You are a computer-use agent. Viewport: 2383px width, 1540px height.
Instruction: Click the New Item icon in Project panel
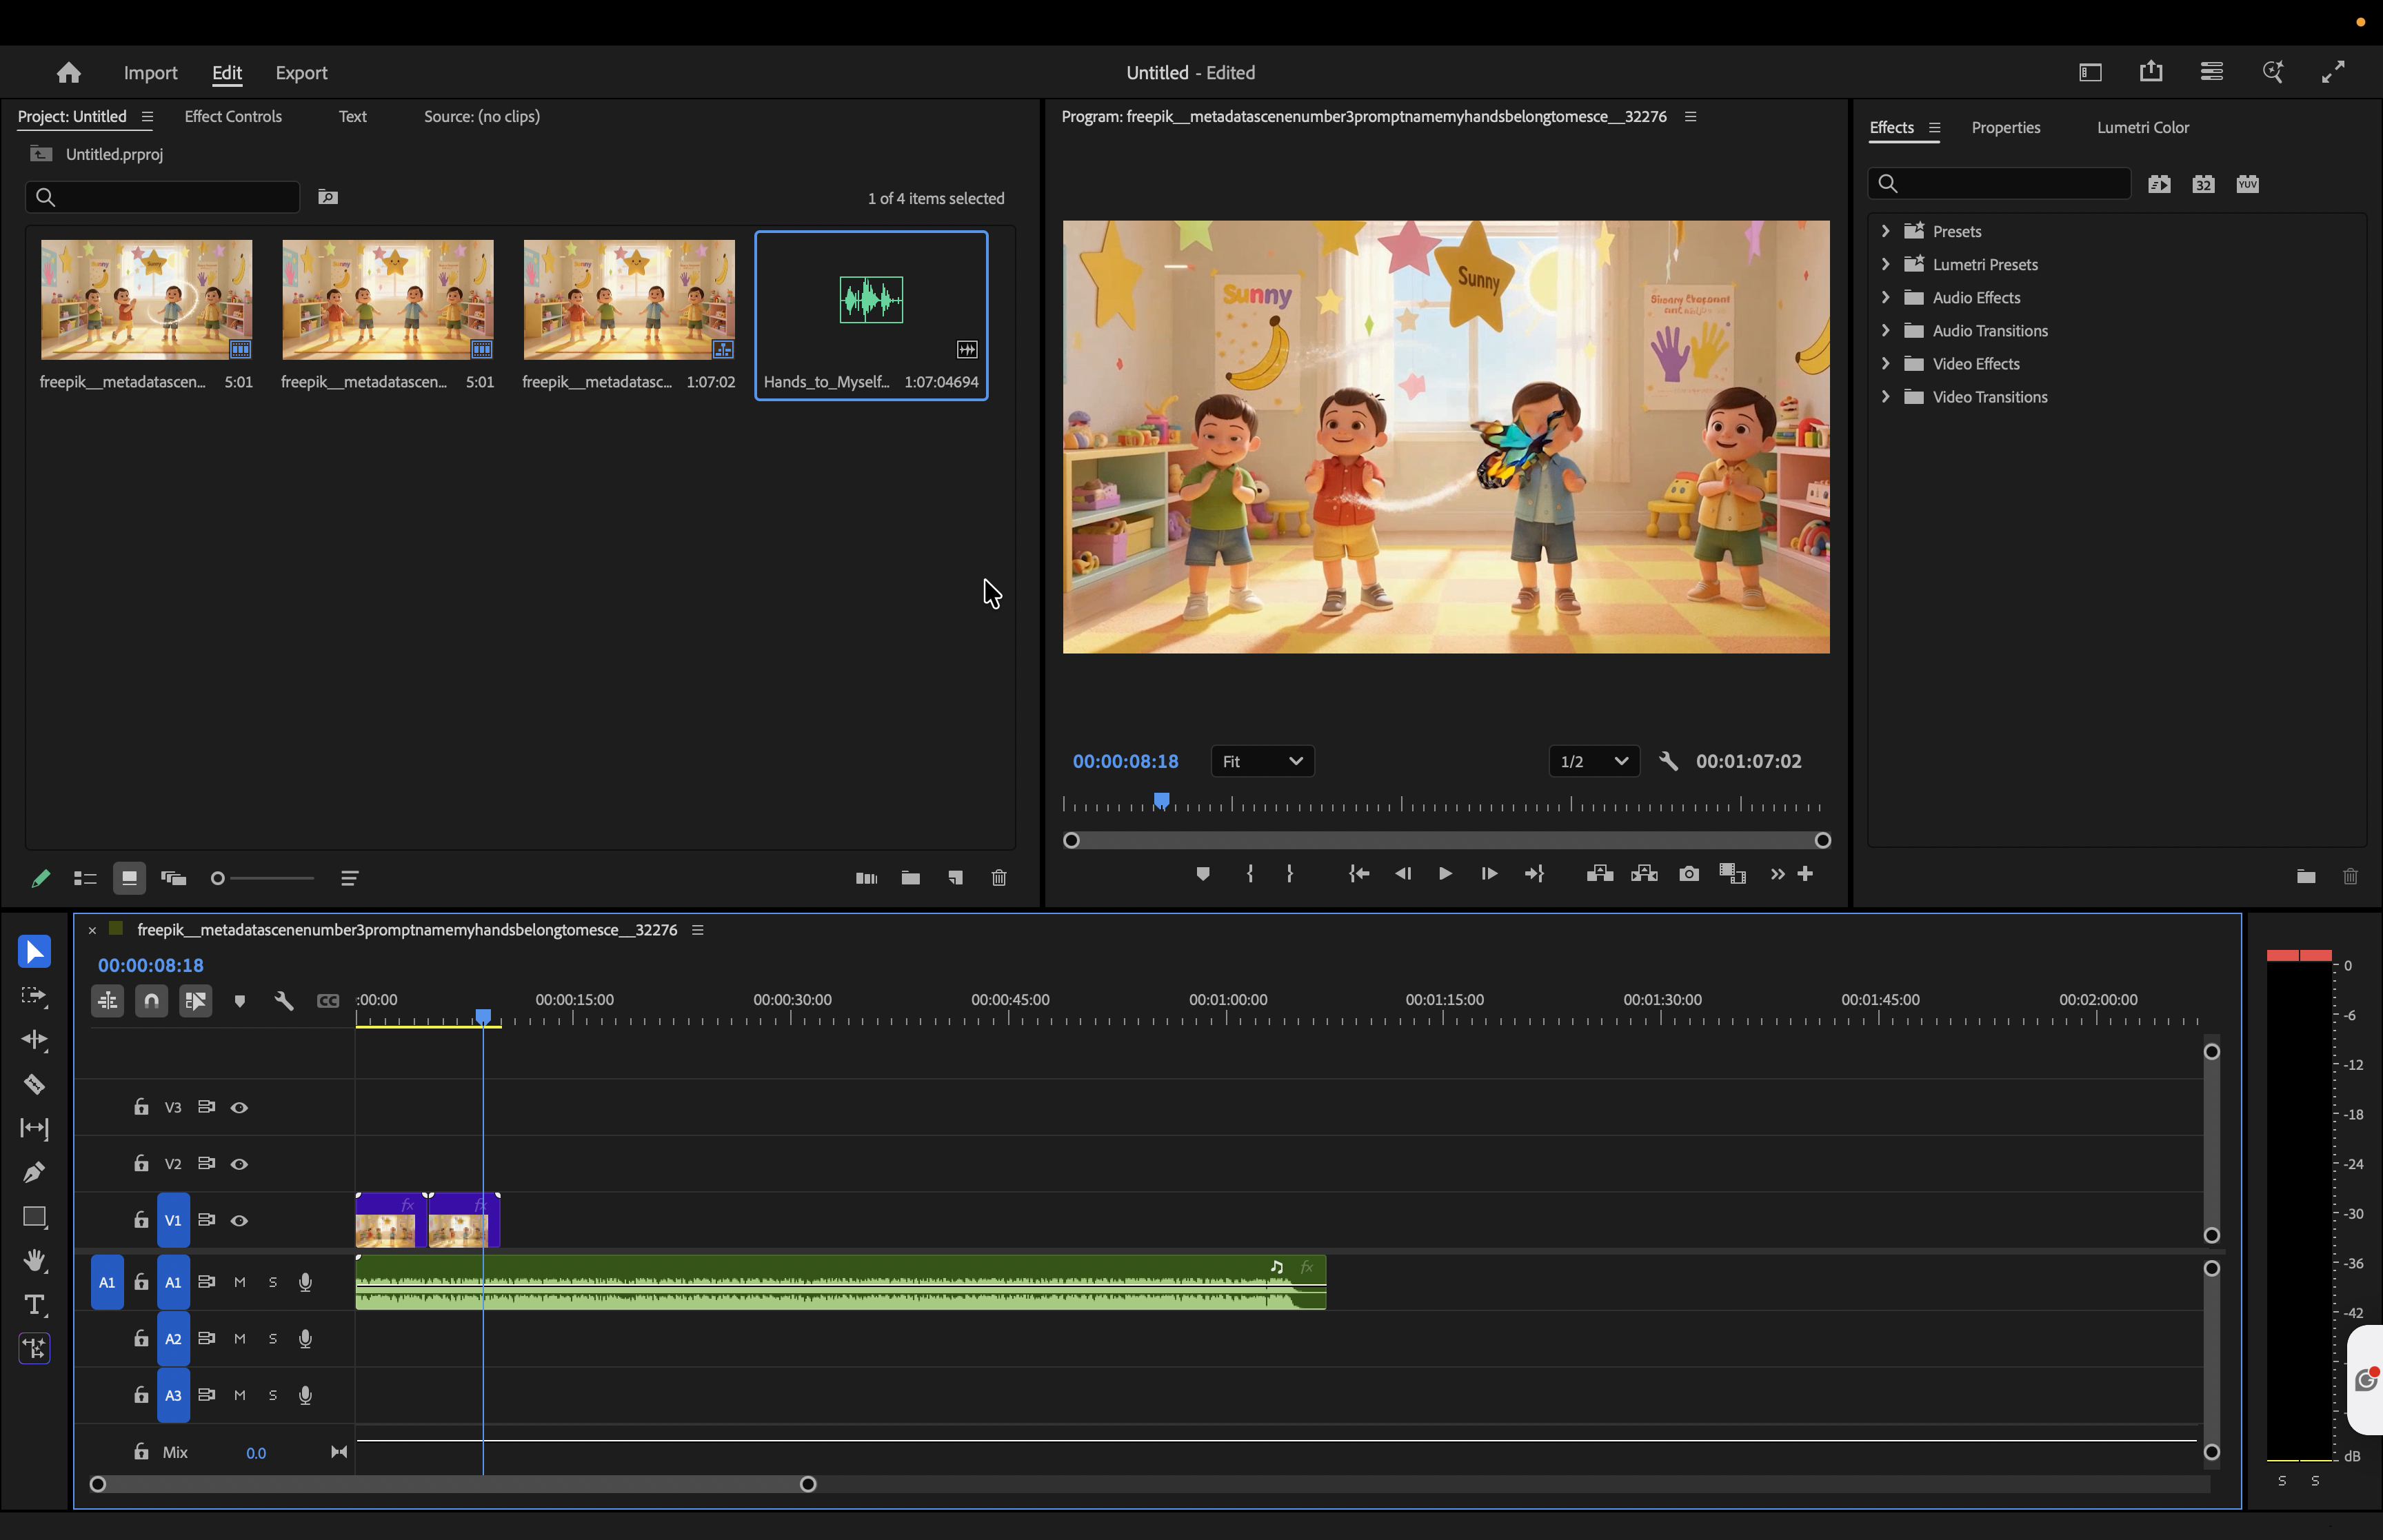(x=955, y=878)
